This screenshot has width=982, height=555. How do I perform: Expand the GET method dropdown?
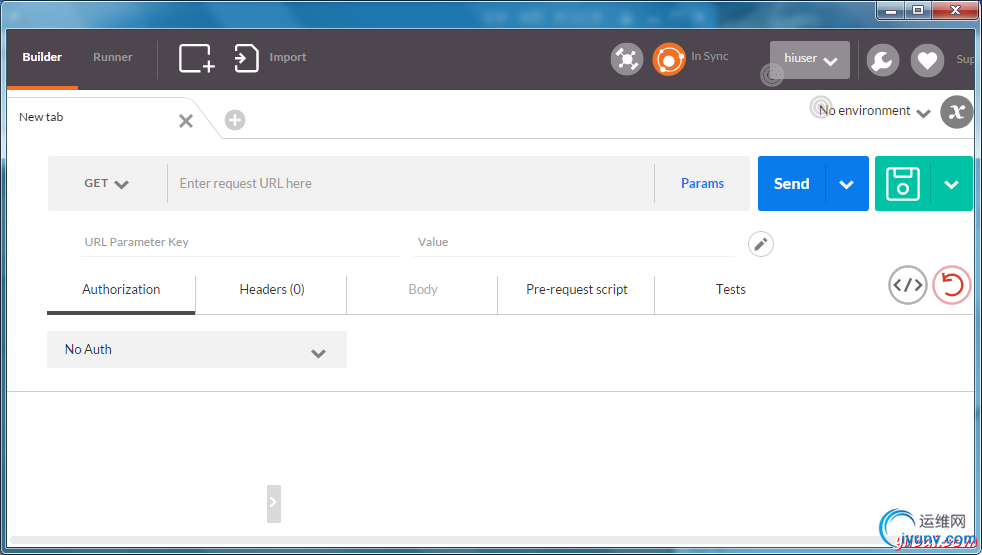(x=106, y=184)
